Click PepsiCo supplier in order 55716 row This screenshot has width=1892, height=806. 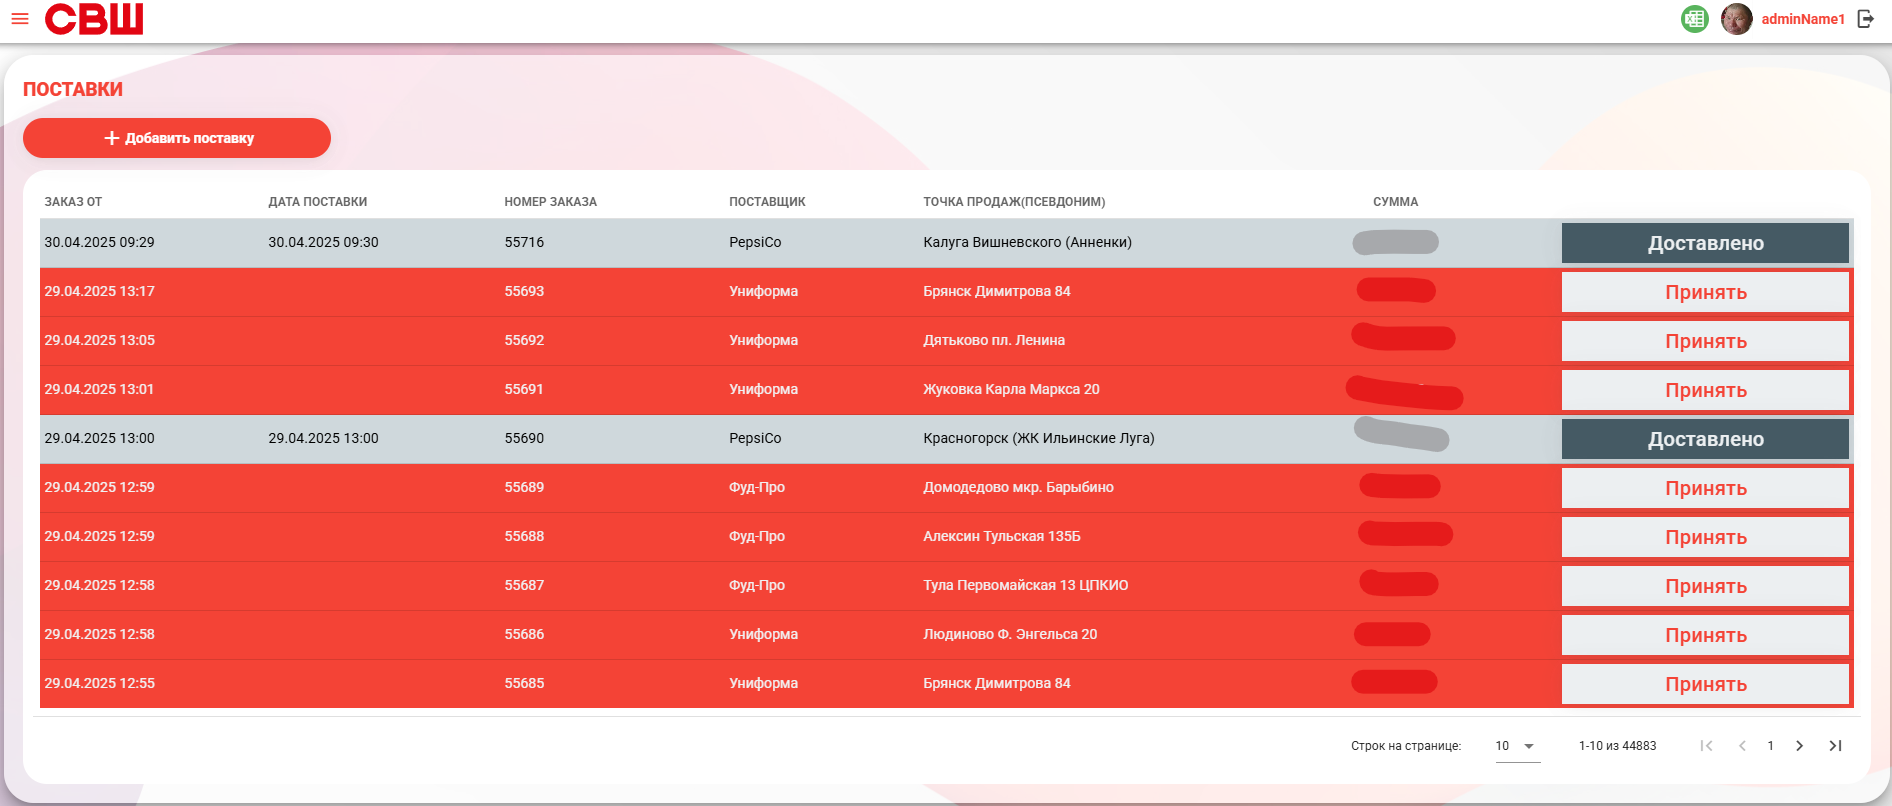tap(755, 242)
